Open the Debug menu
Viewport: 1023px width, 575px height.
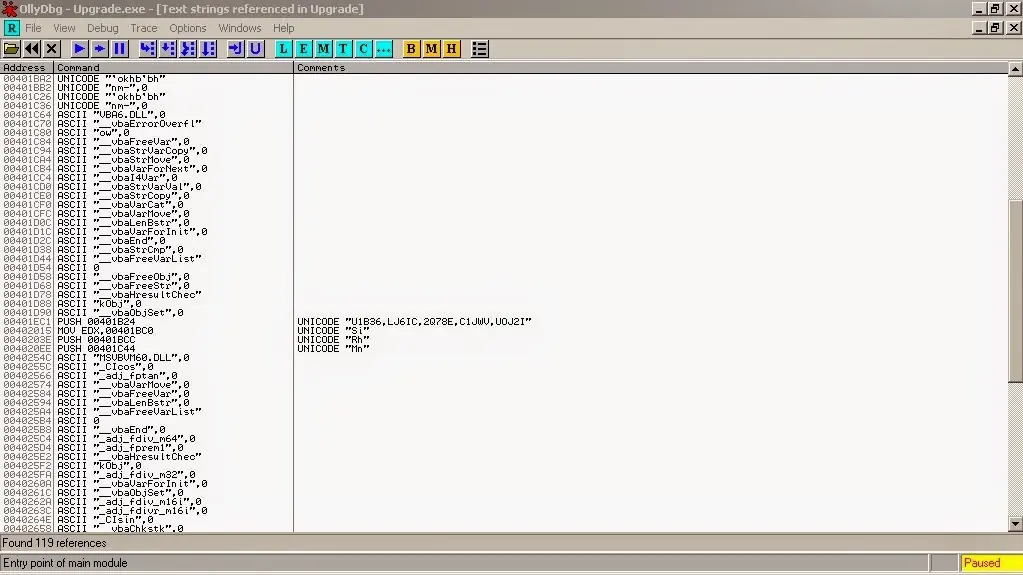(x=102, y=28)
